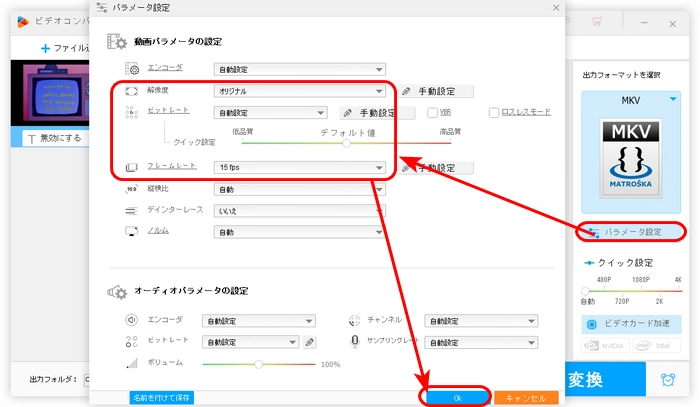Enable the VBR checkbox
The image size is (700, 407).
tap(432, 113)
